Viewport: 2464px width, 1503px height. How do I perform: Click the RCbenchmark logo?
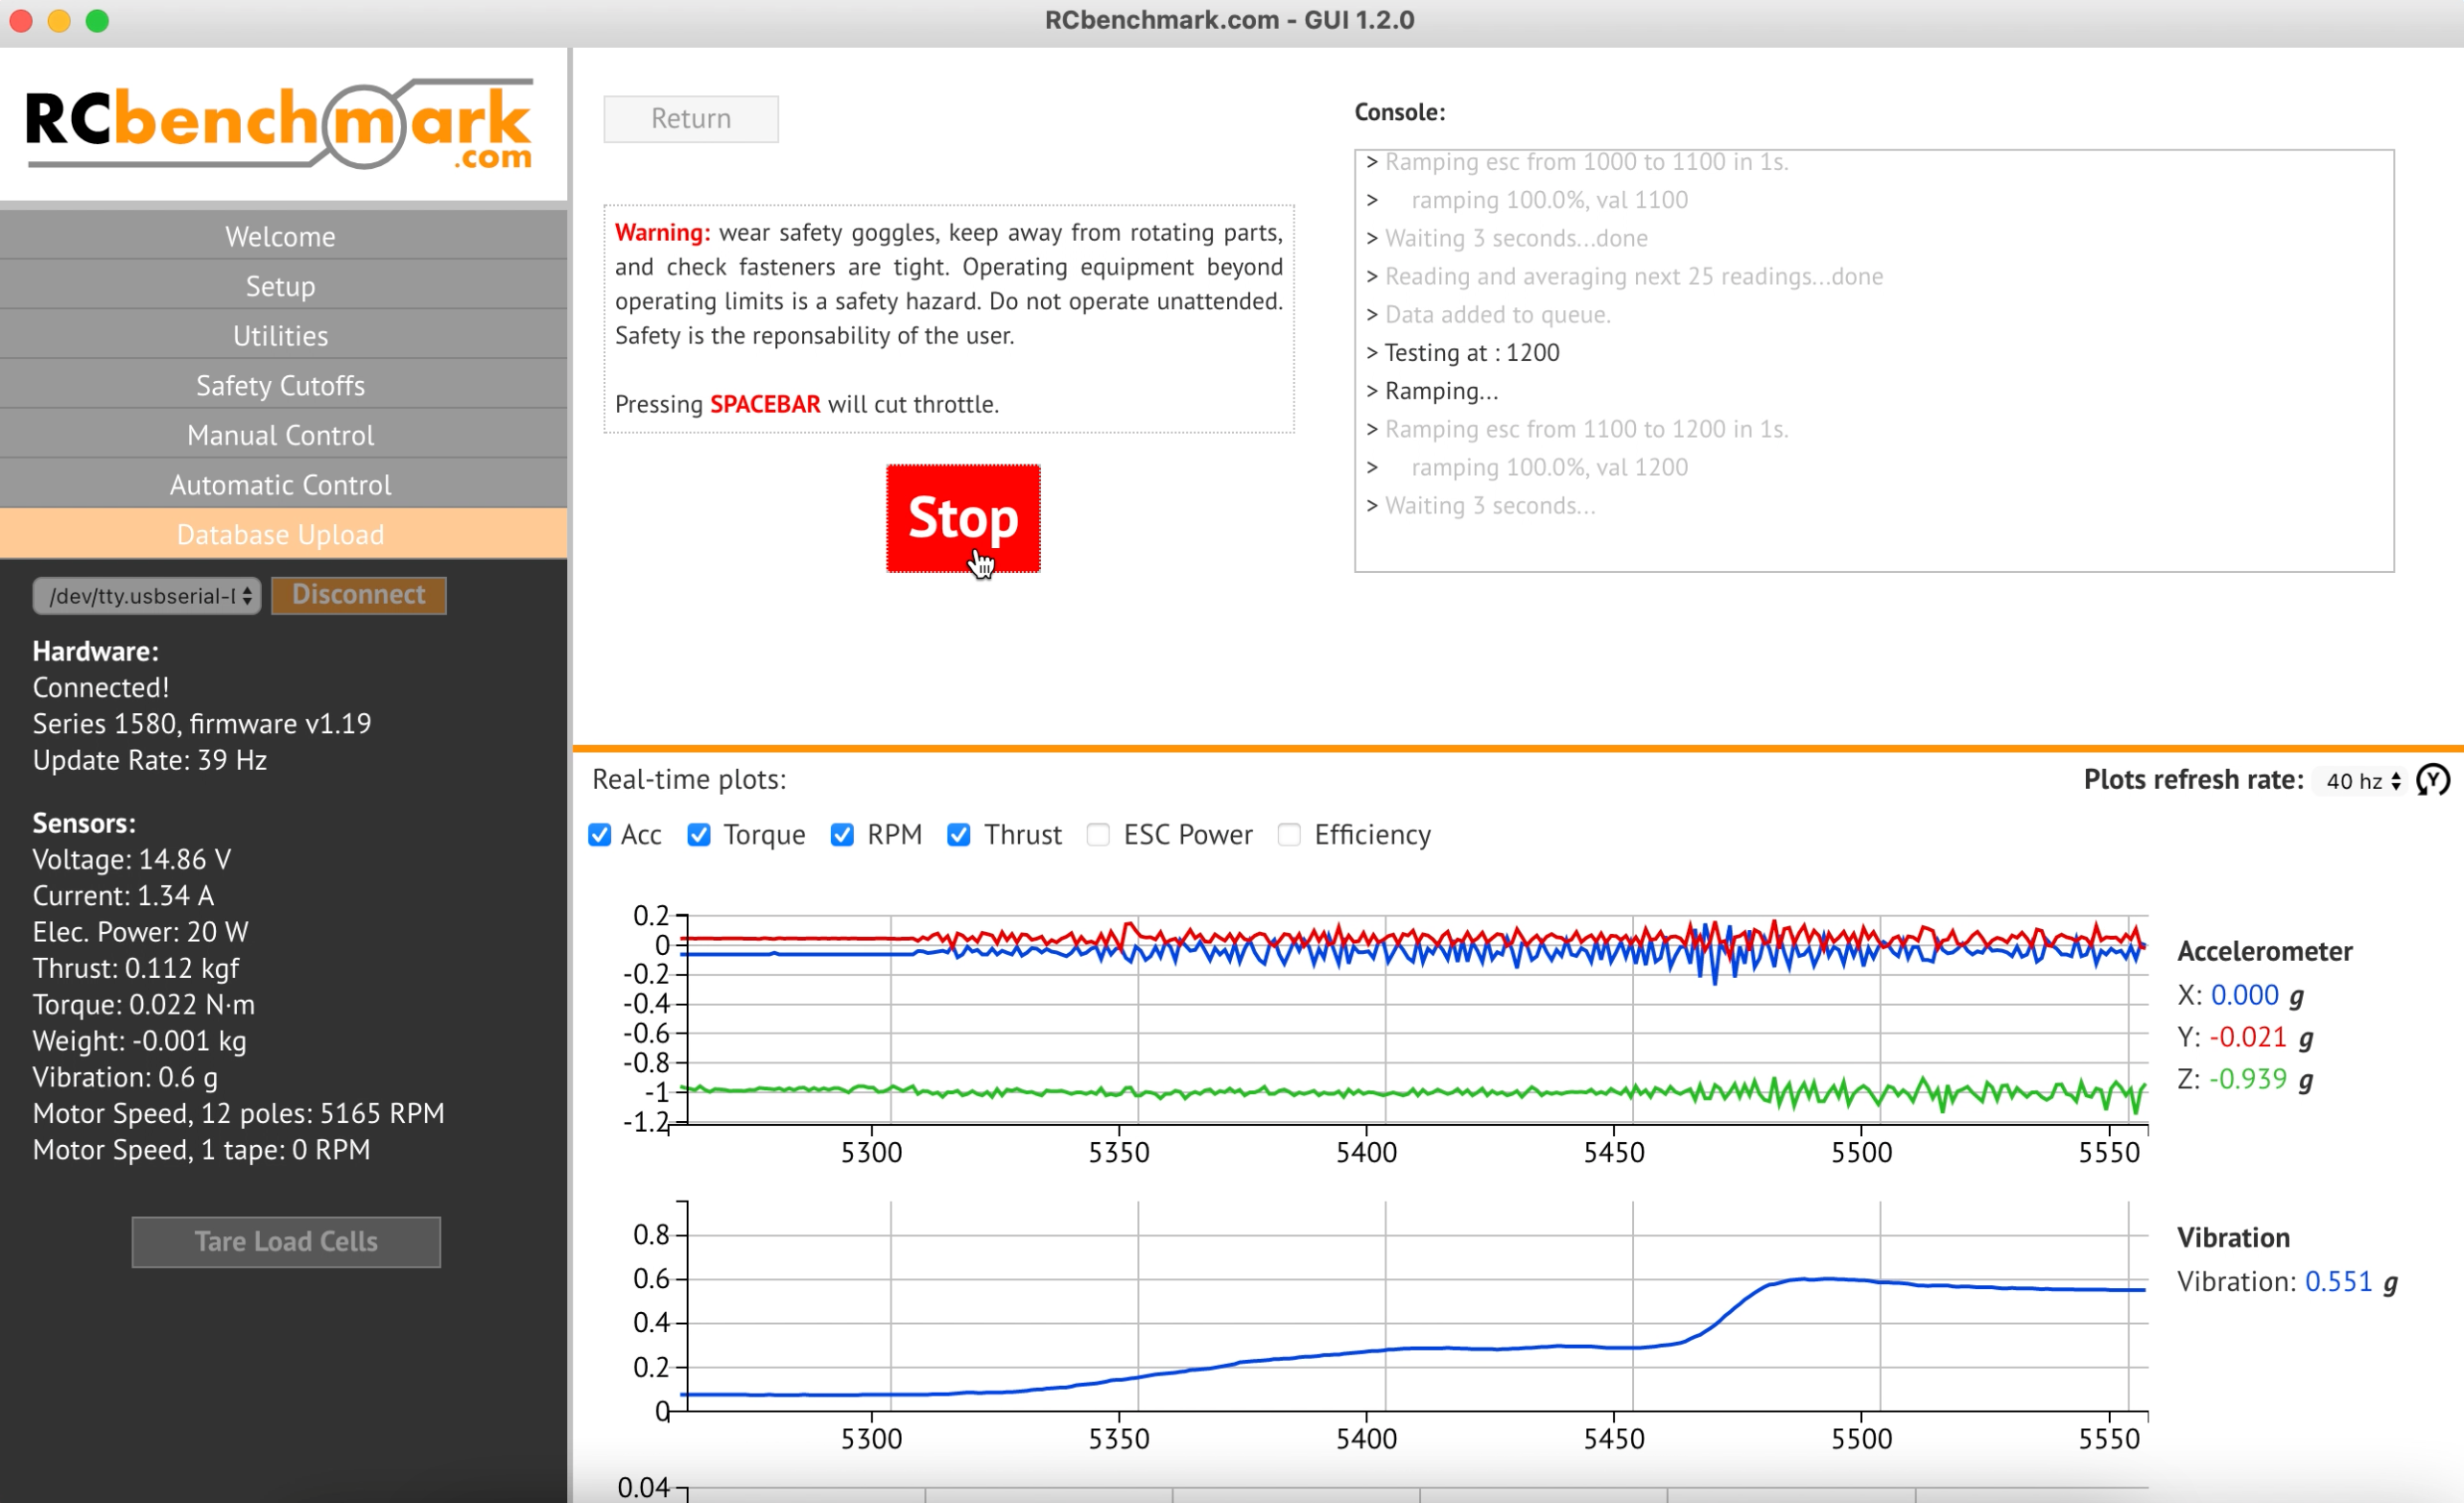[x=281, y=124]
